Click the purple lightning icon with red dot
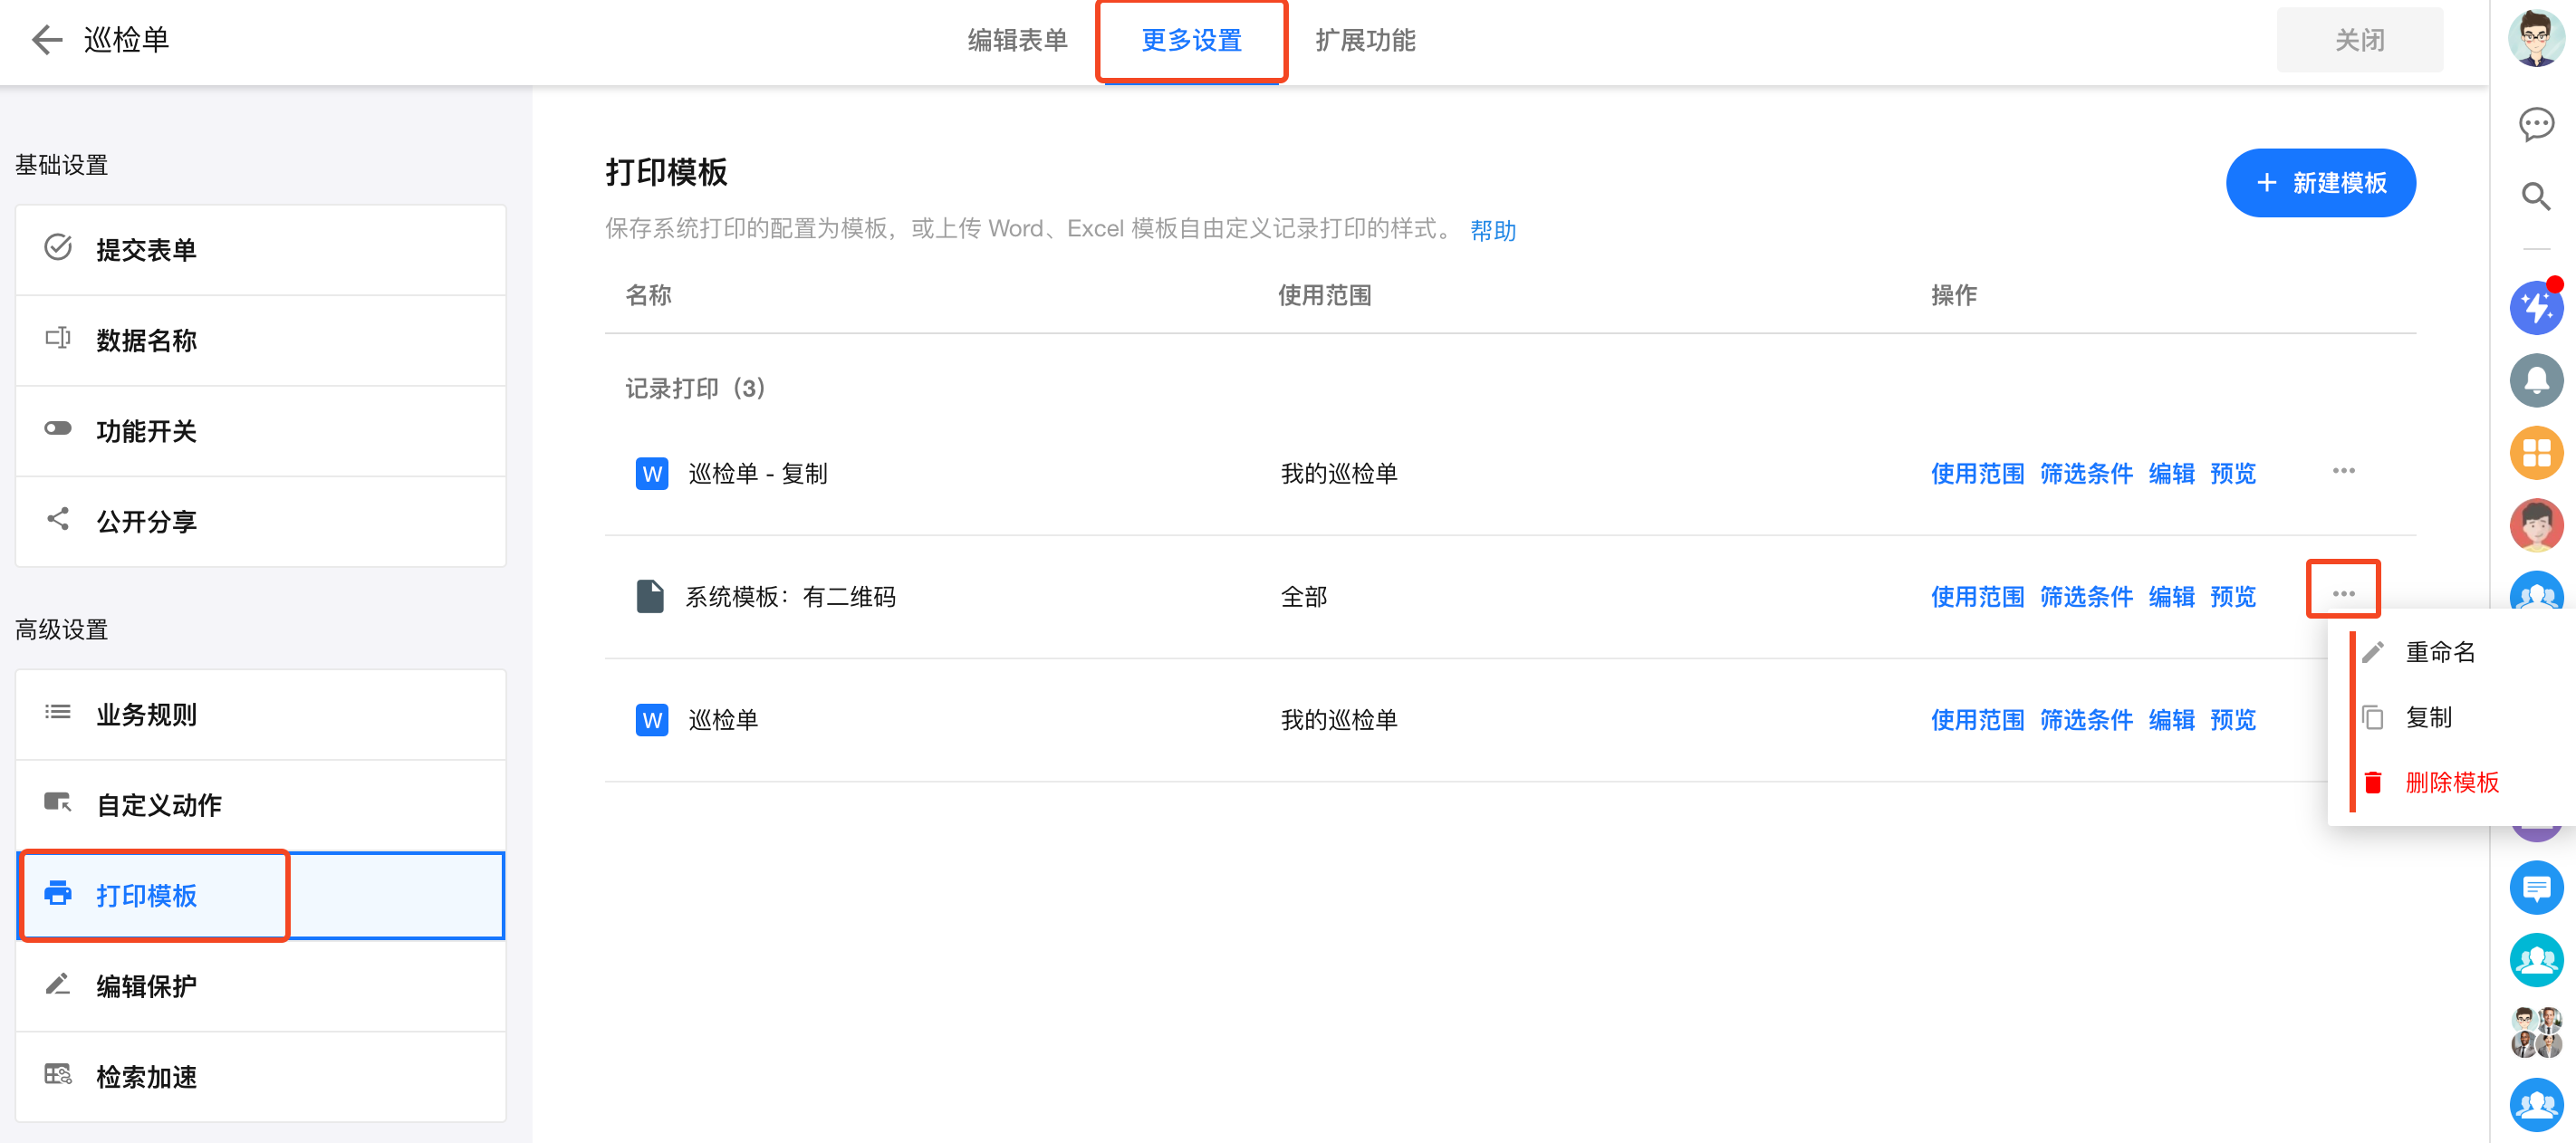 click(2535, 308)
